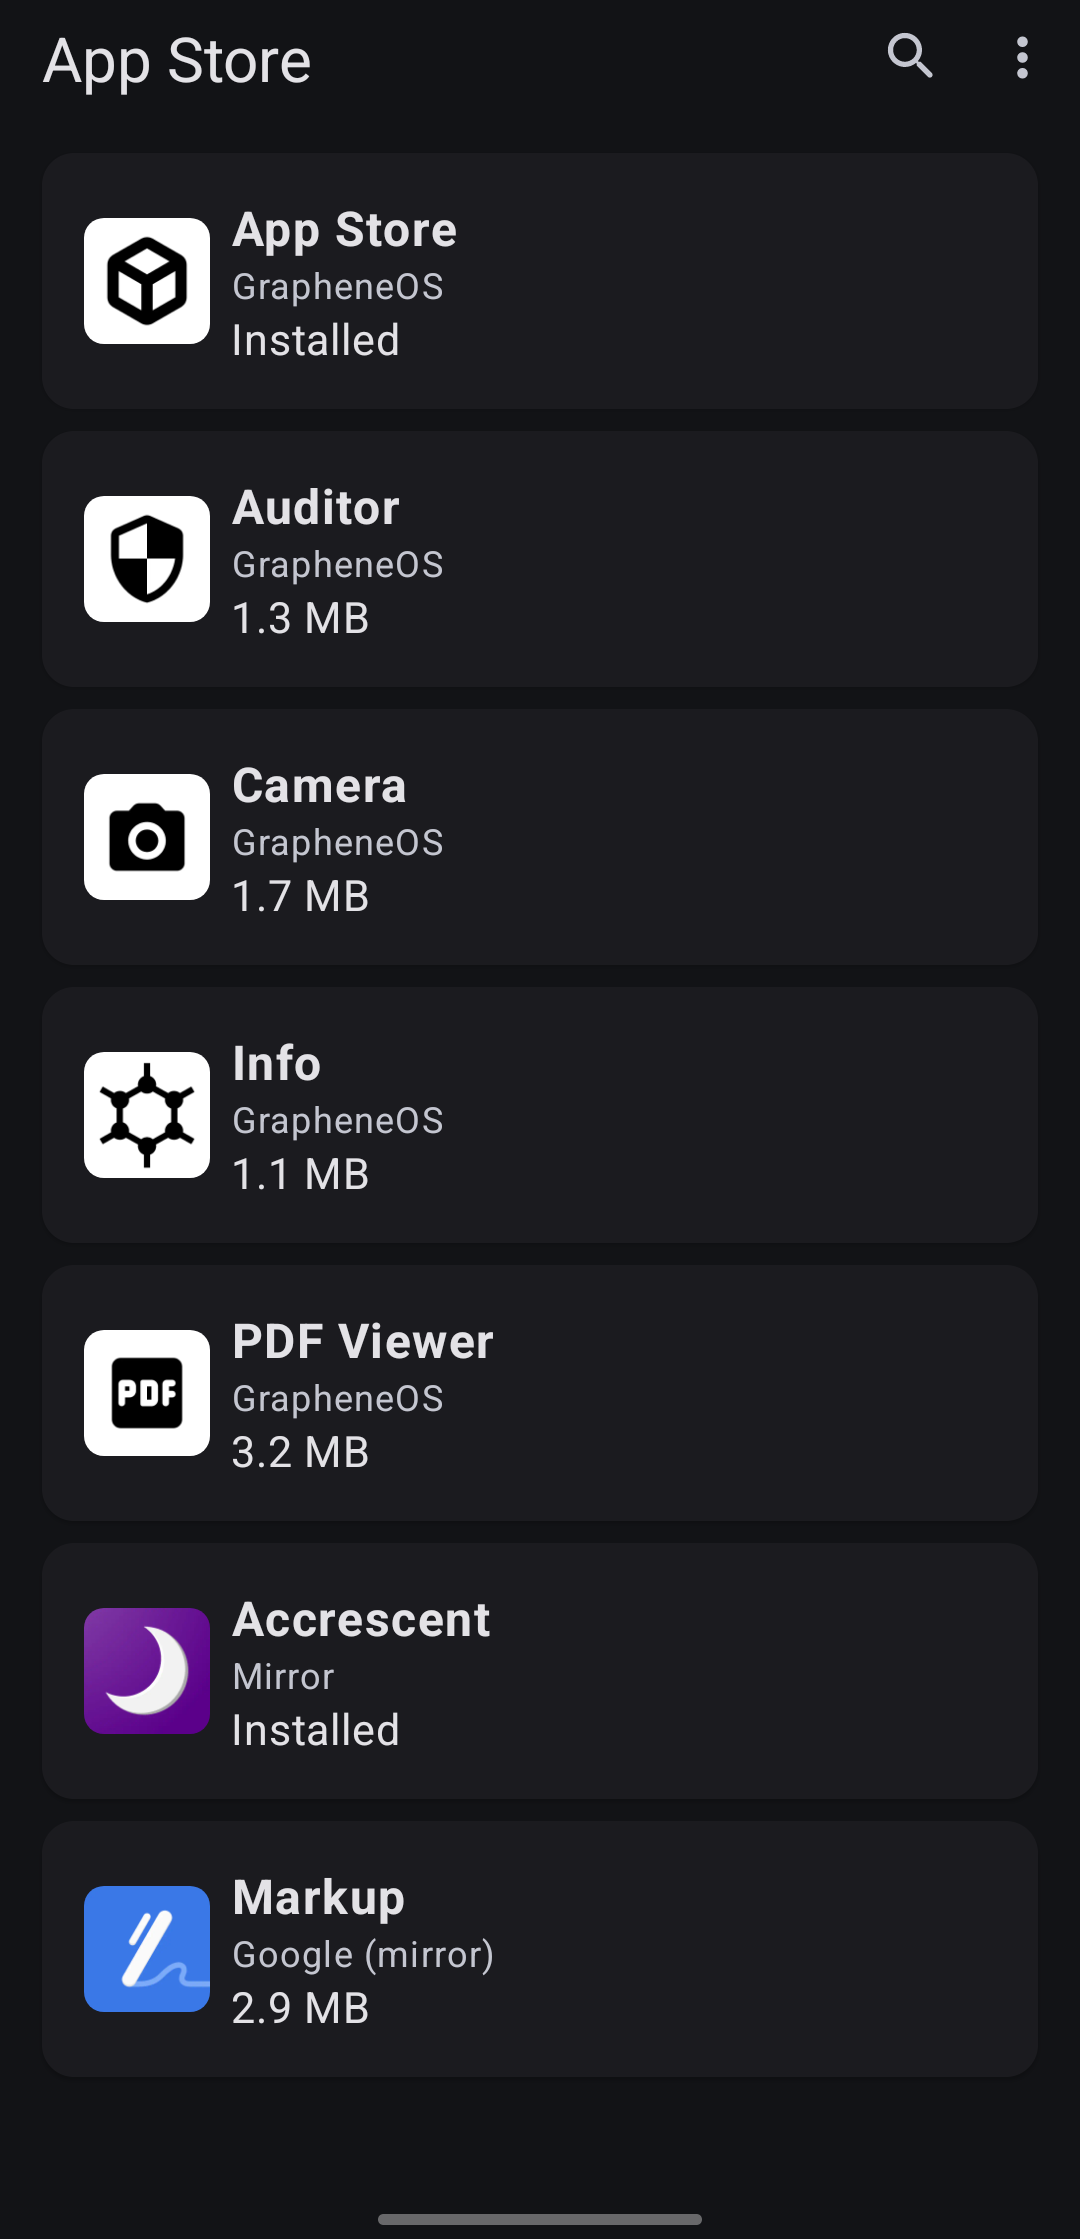Tap the Accrescent moon icon

tap(147, 1671)
